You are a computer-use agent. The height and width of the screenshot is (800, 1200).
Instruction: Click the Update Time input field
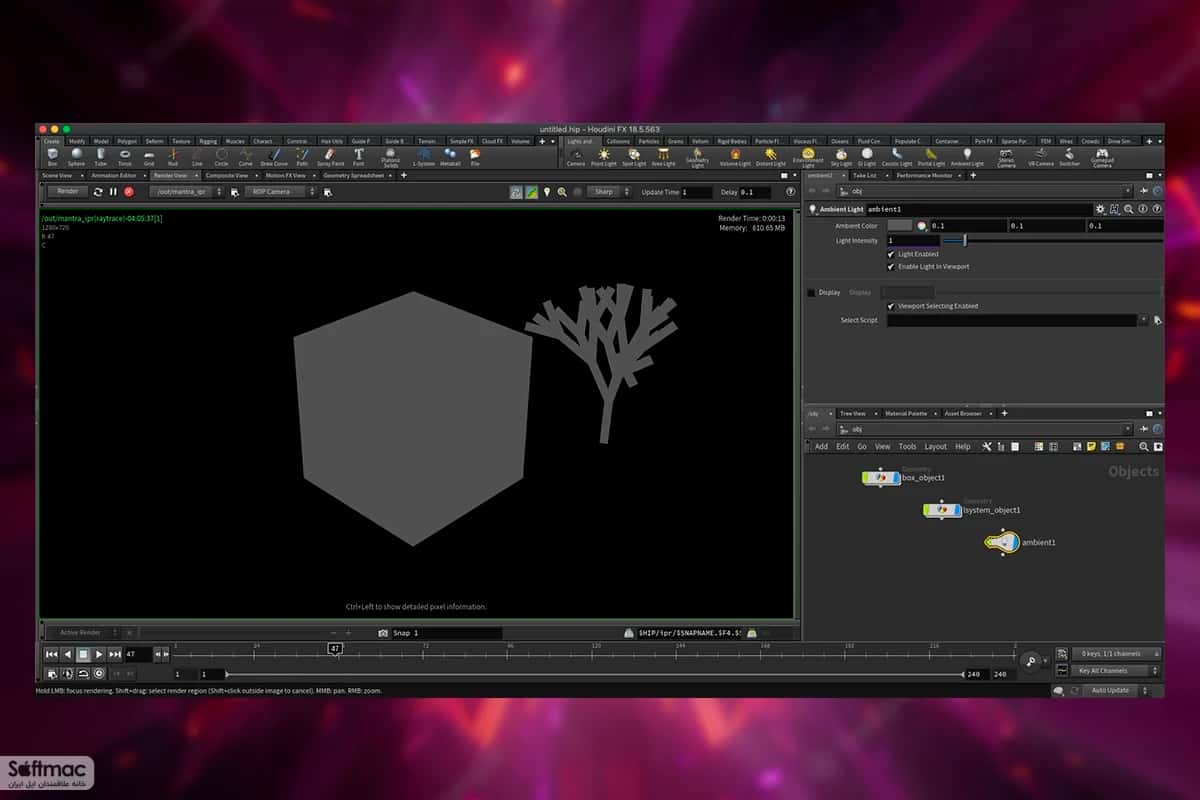click(696, 191)
